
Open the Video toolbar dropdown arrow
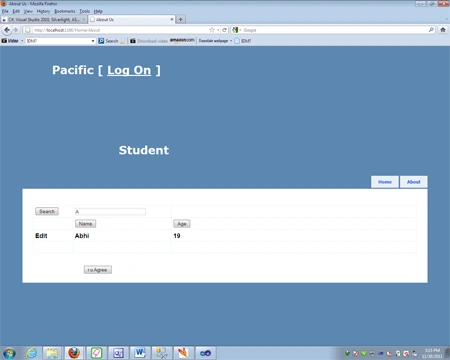(22, 41)
